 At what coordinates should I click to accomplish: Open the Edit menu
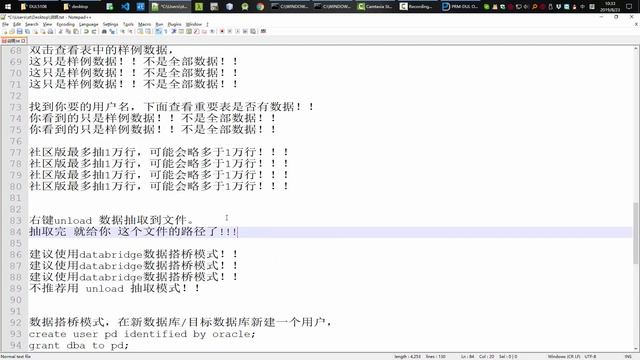click(17, 24)
